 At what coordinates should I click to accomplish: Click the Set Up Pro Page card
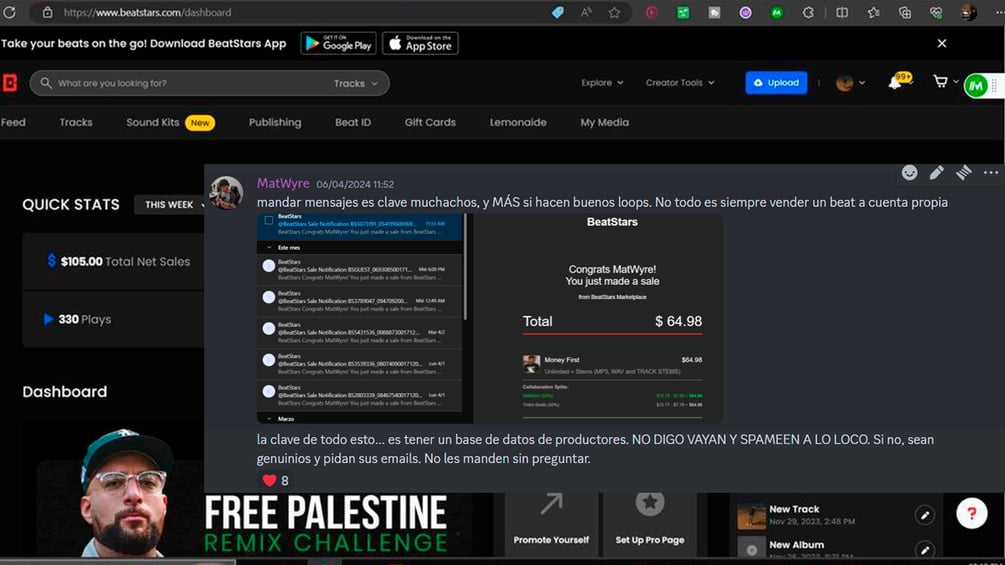pos(650,524)
